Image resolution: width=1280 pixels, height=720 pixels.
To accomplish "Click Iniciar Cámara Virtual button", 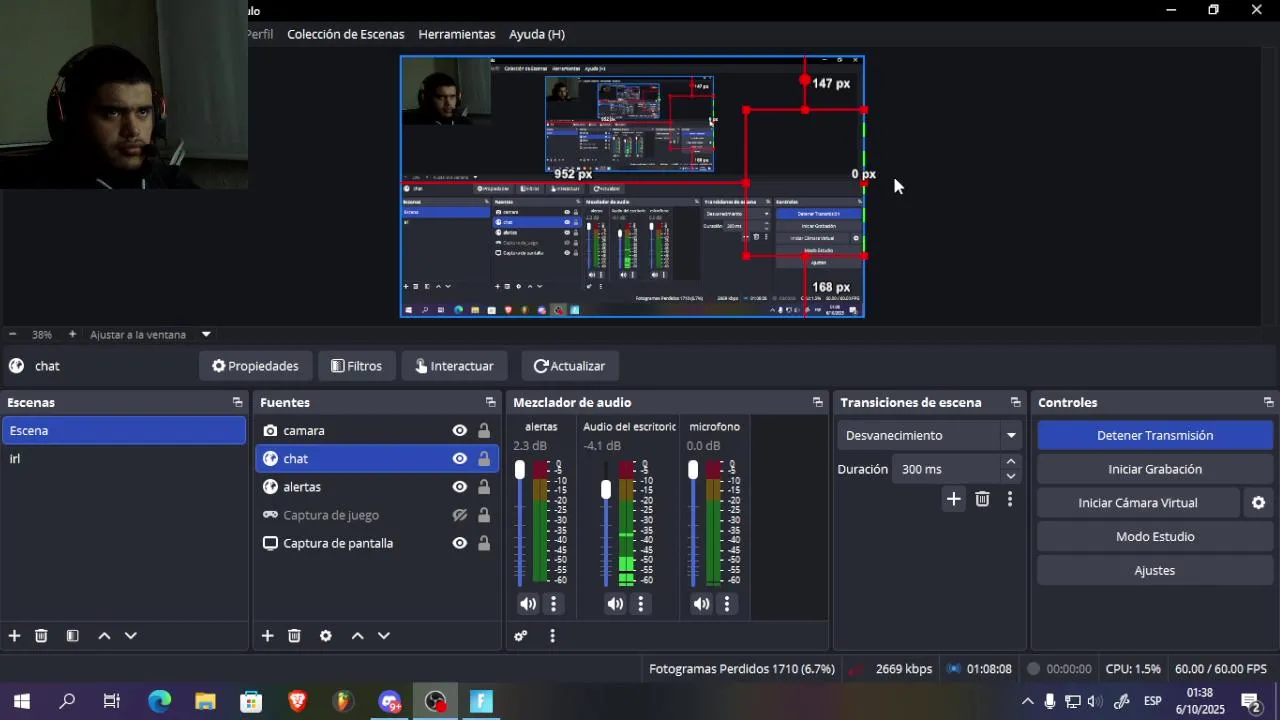I will pyautogui.click(x=1138, y=503).
